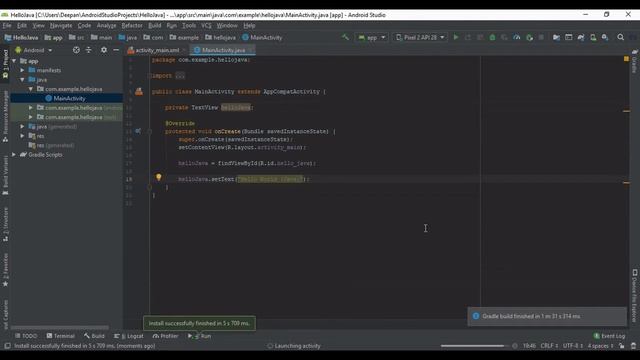Click the status bar read-only lock icon
The image size is (640, 360).
click(621, 346)
